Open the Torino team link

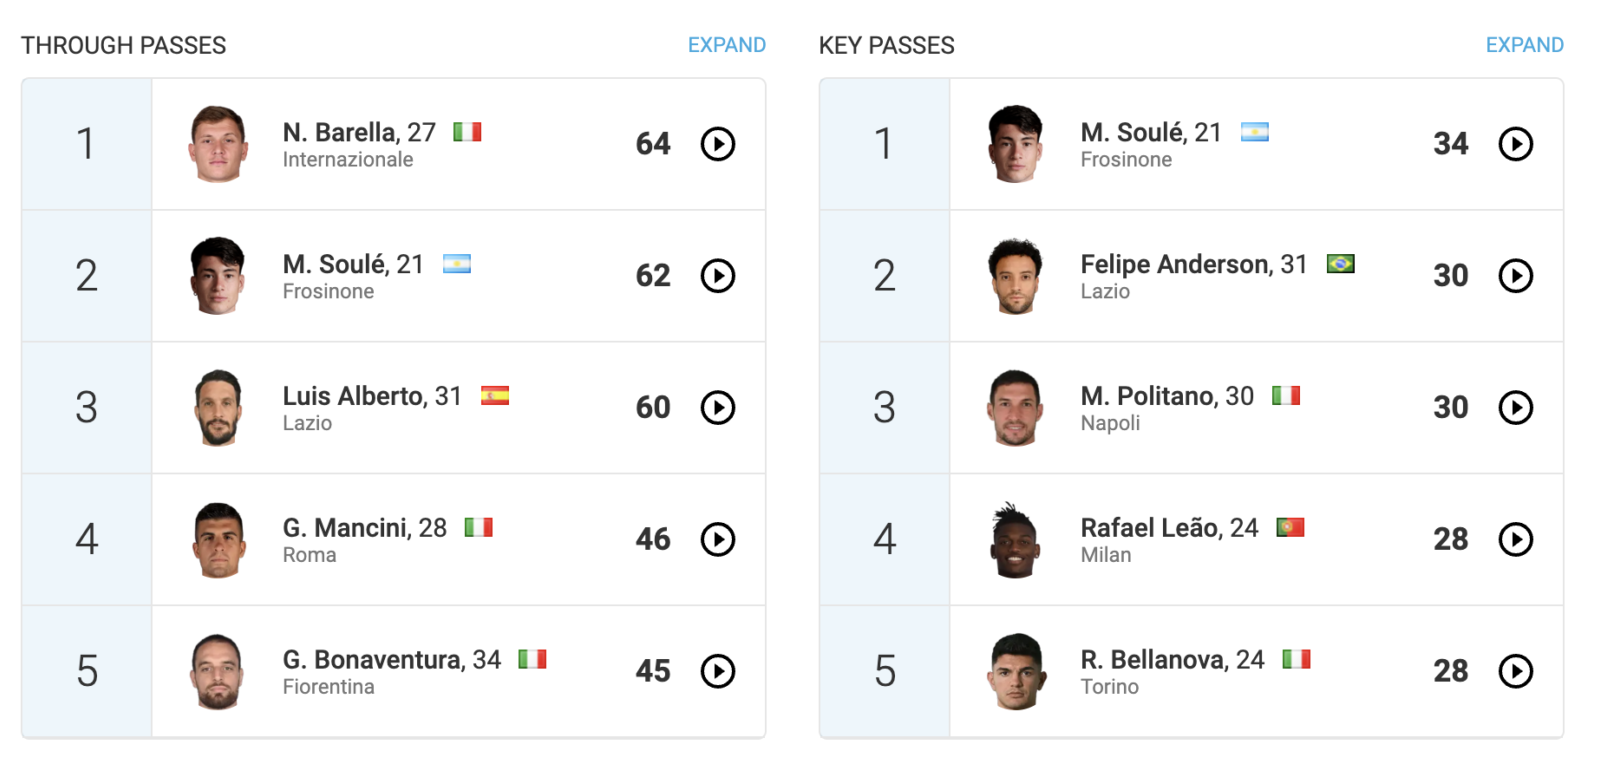1109,687
